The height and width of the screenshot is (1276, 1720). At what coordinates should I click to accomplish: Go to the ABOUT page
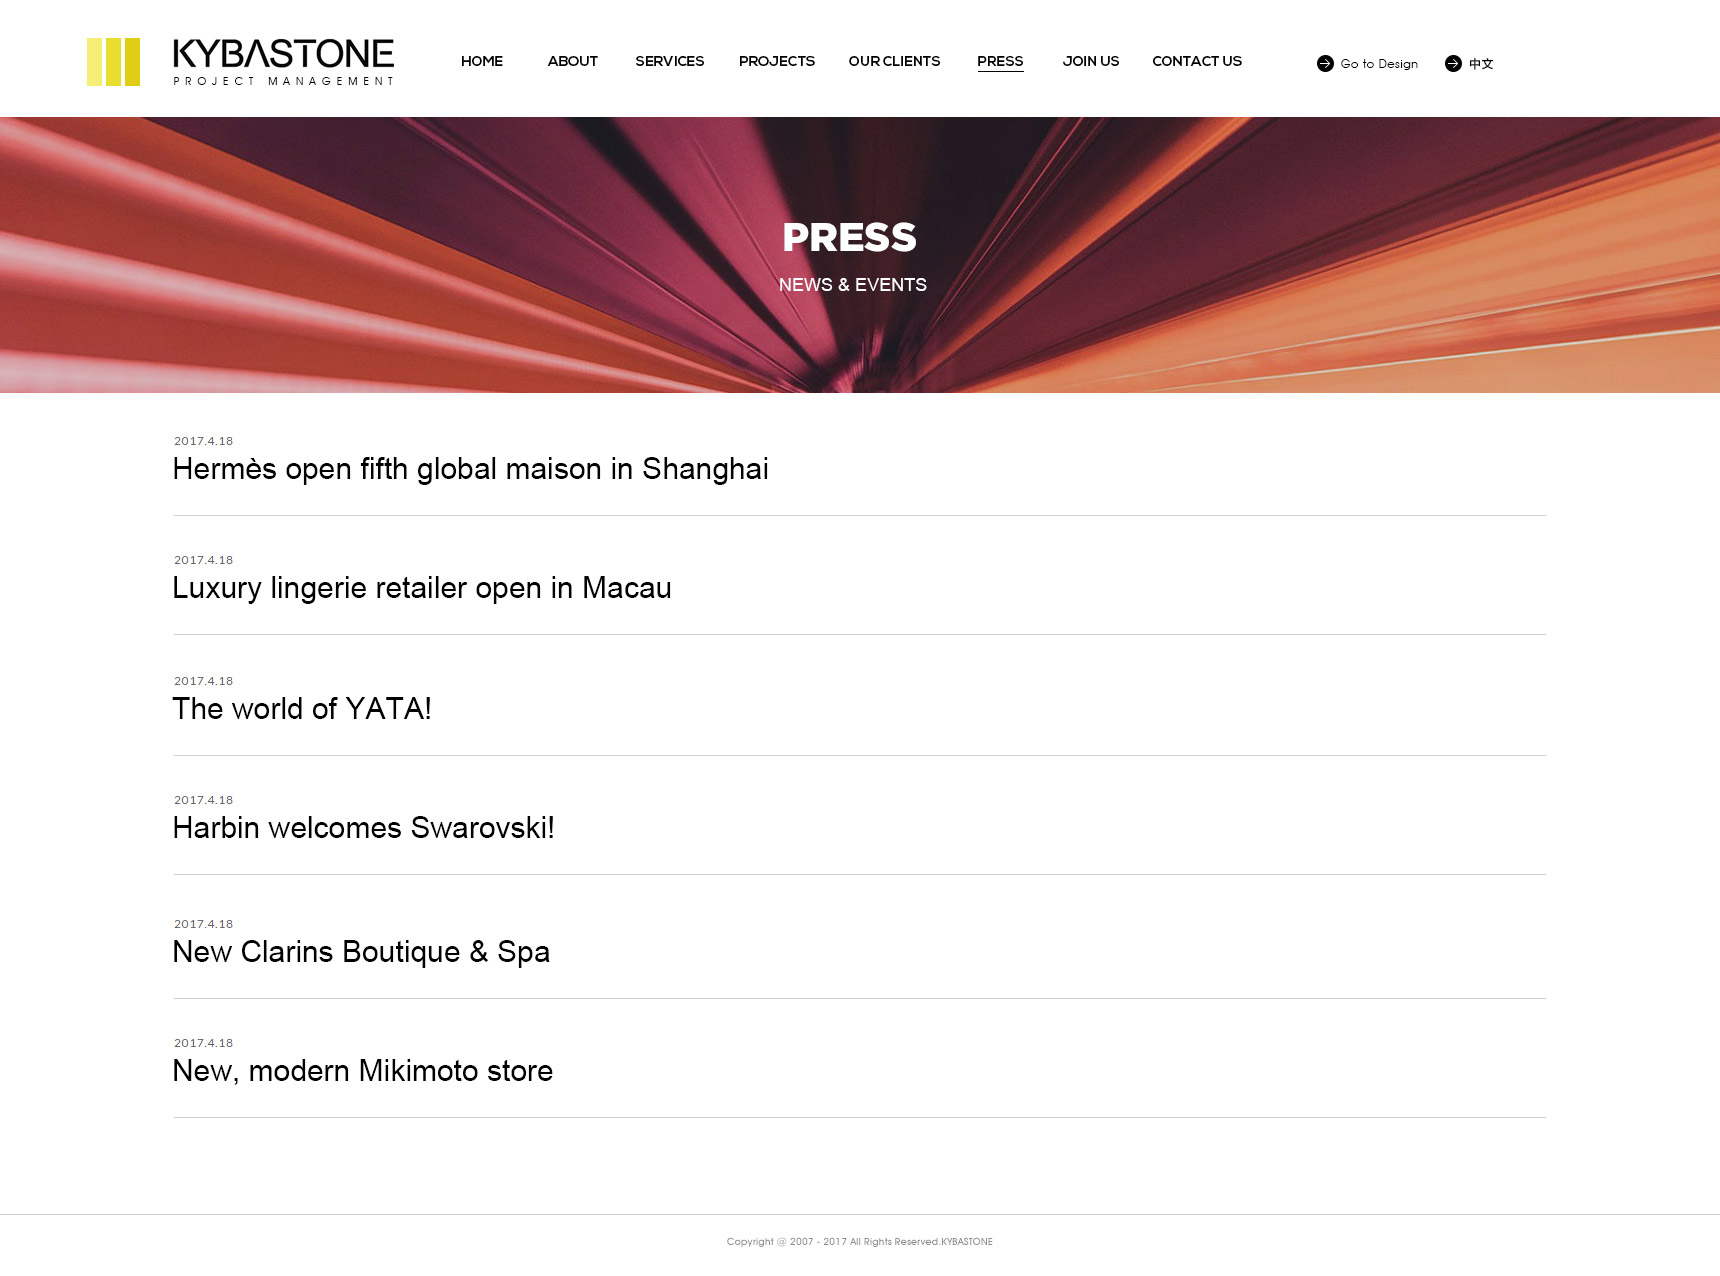(572, 61)
